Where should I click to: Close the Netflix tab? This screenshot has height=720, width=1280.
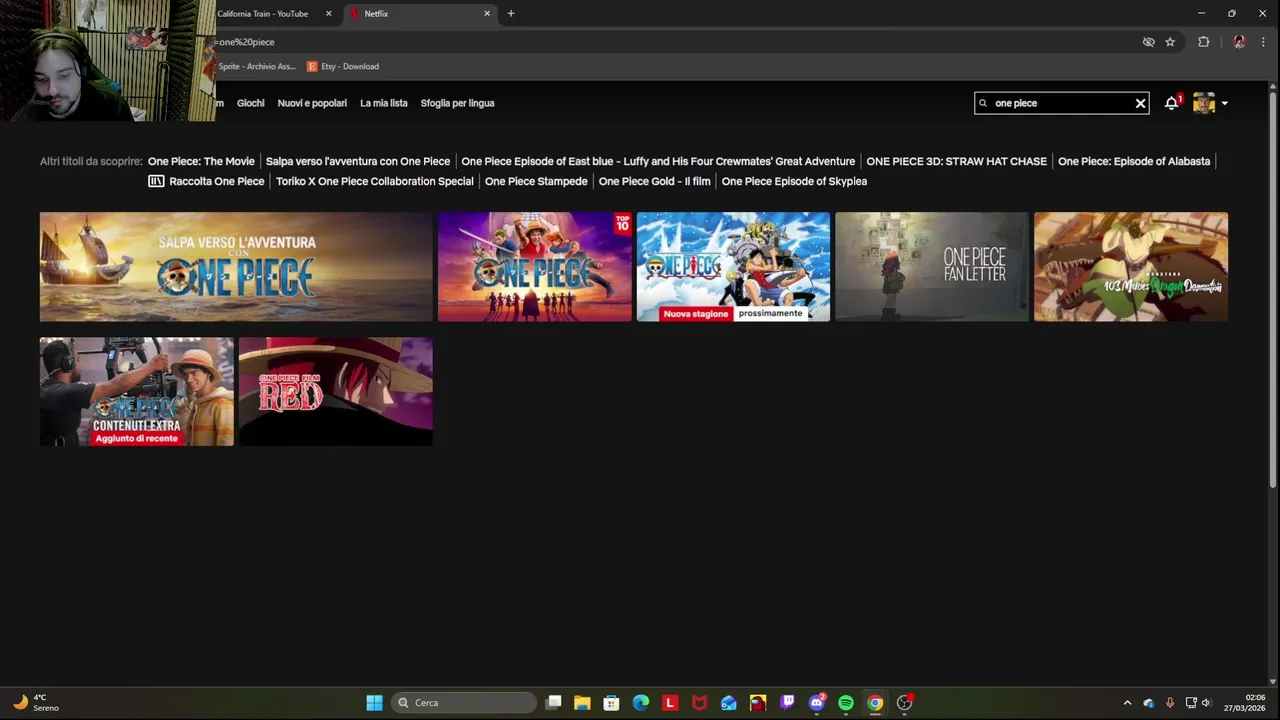tap(487, 14)
